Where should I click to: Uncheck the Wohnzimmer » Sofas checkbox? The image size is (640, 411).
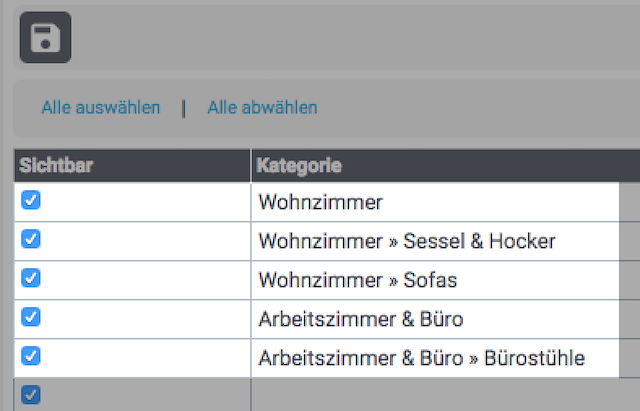pyautogui.click(x=31, y=278)
